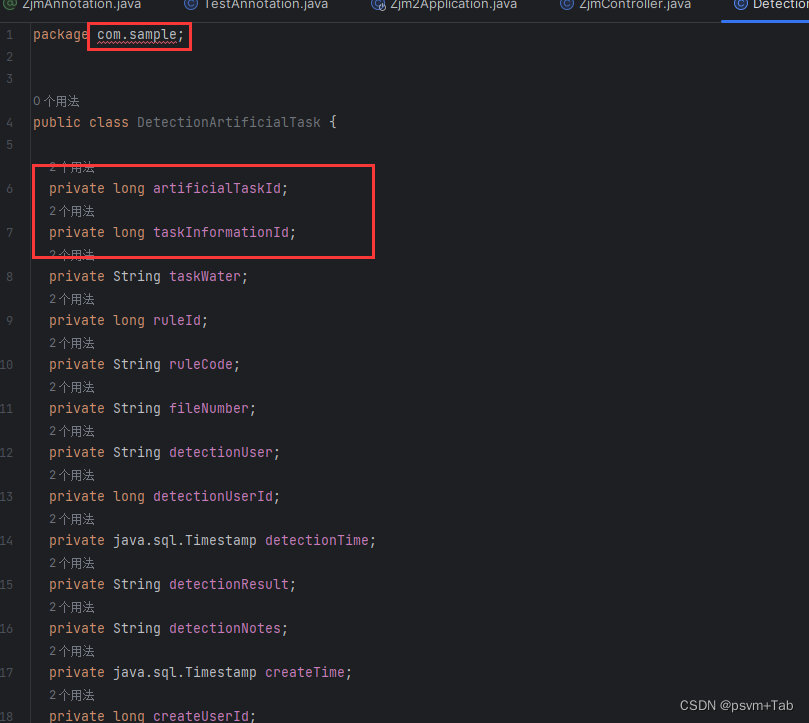The width and height of the screenshot is (809, 723).
Task: Place the caret on com.sample package name
Action: (136, 33)
